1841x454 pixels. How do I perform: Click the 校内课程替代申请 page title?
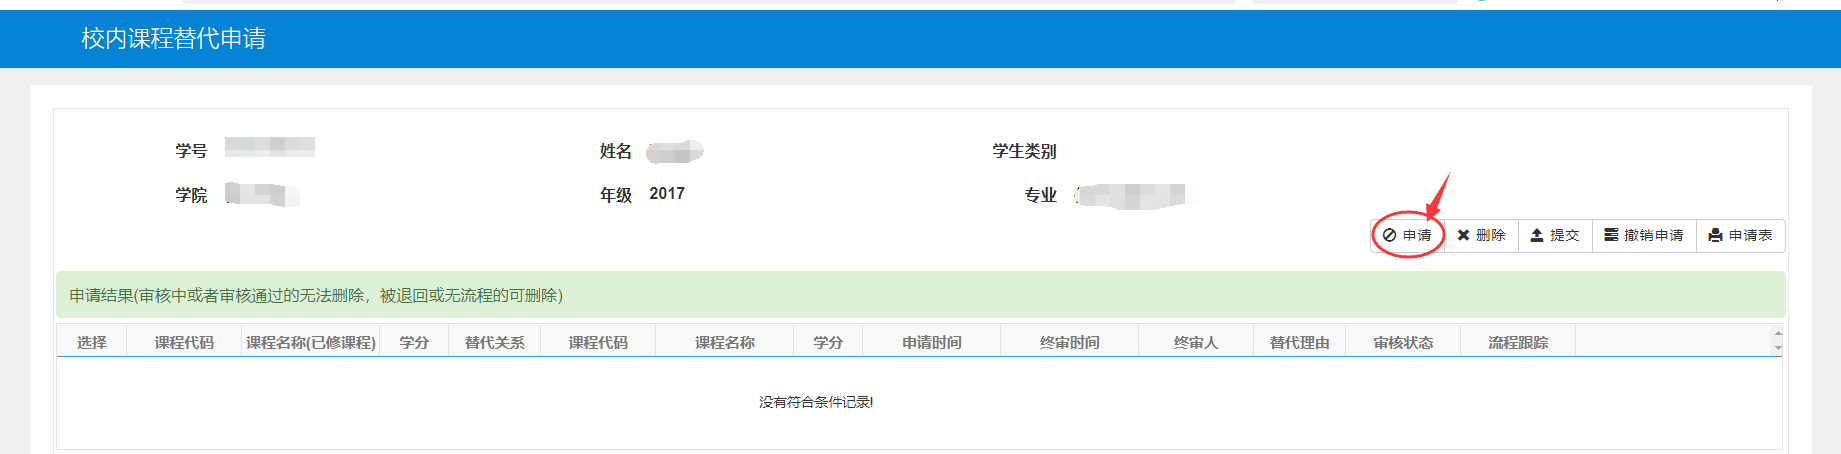point(173,39)
